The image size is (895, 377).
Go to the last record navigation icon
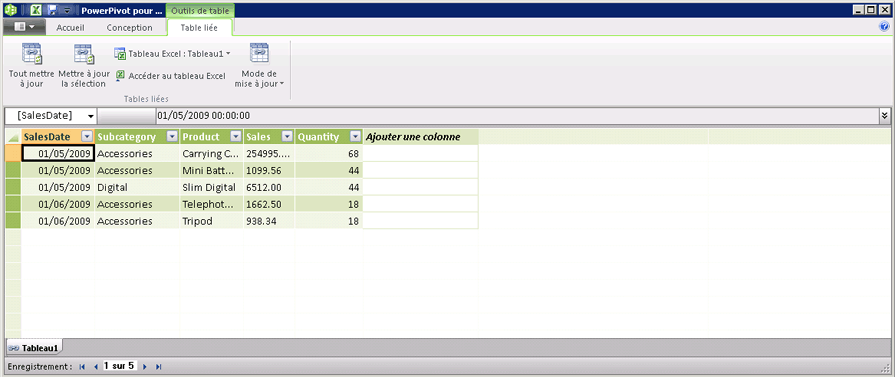[x=159, y=367]
